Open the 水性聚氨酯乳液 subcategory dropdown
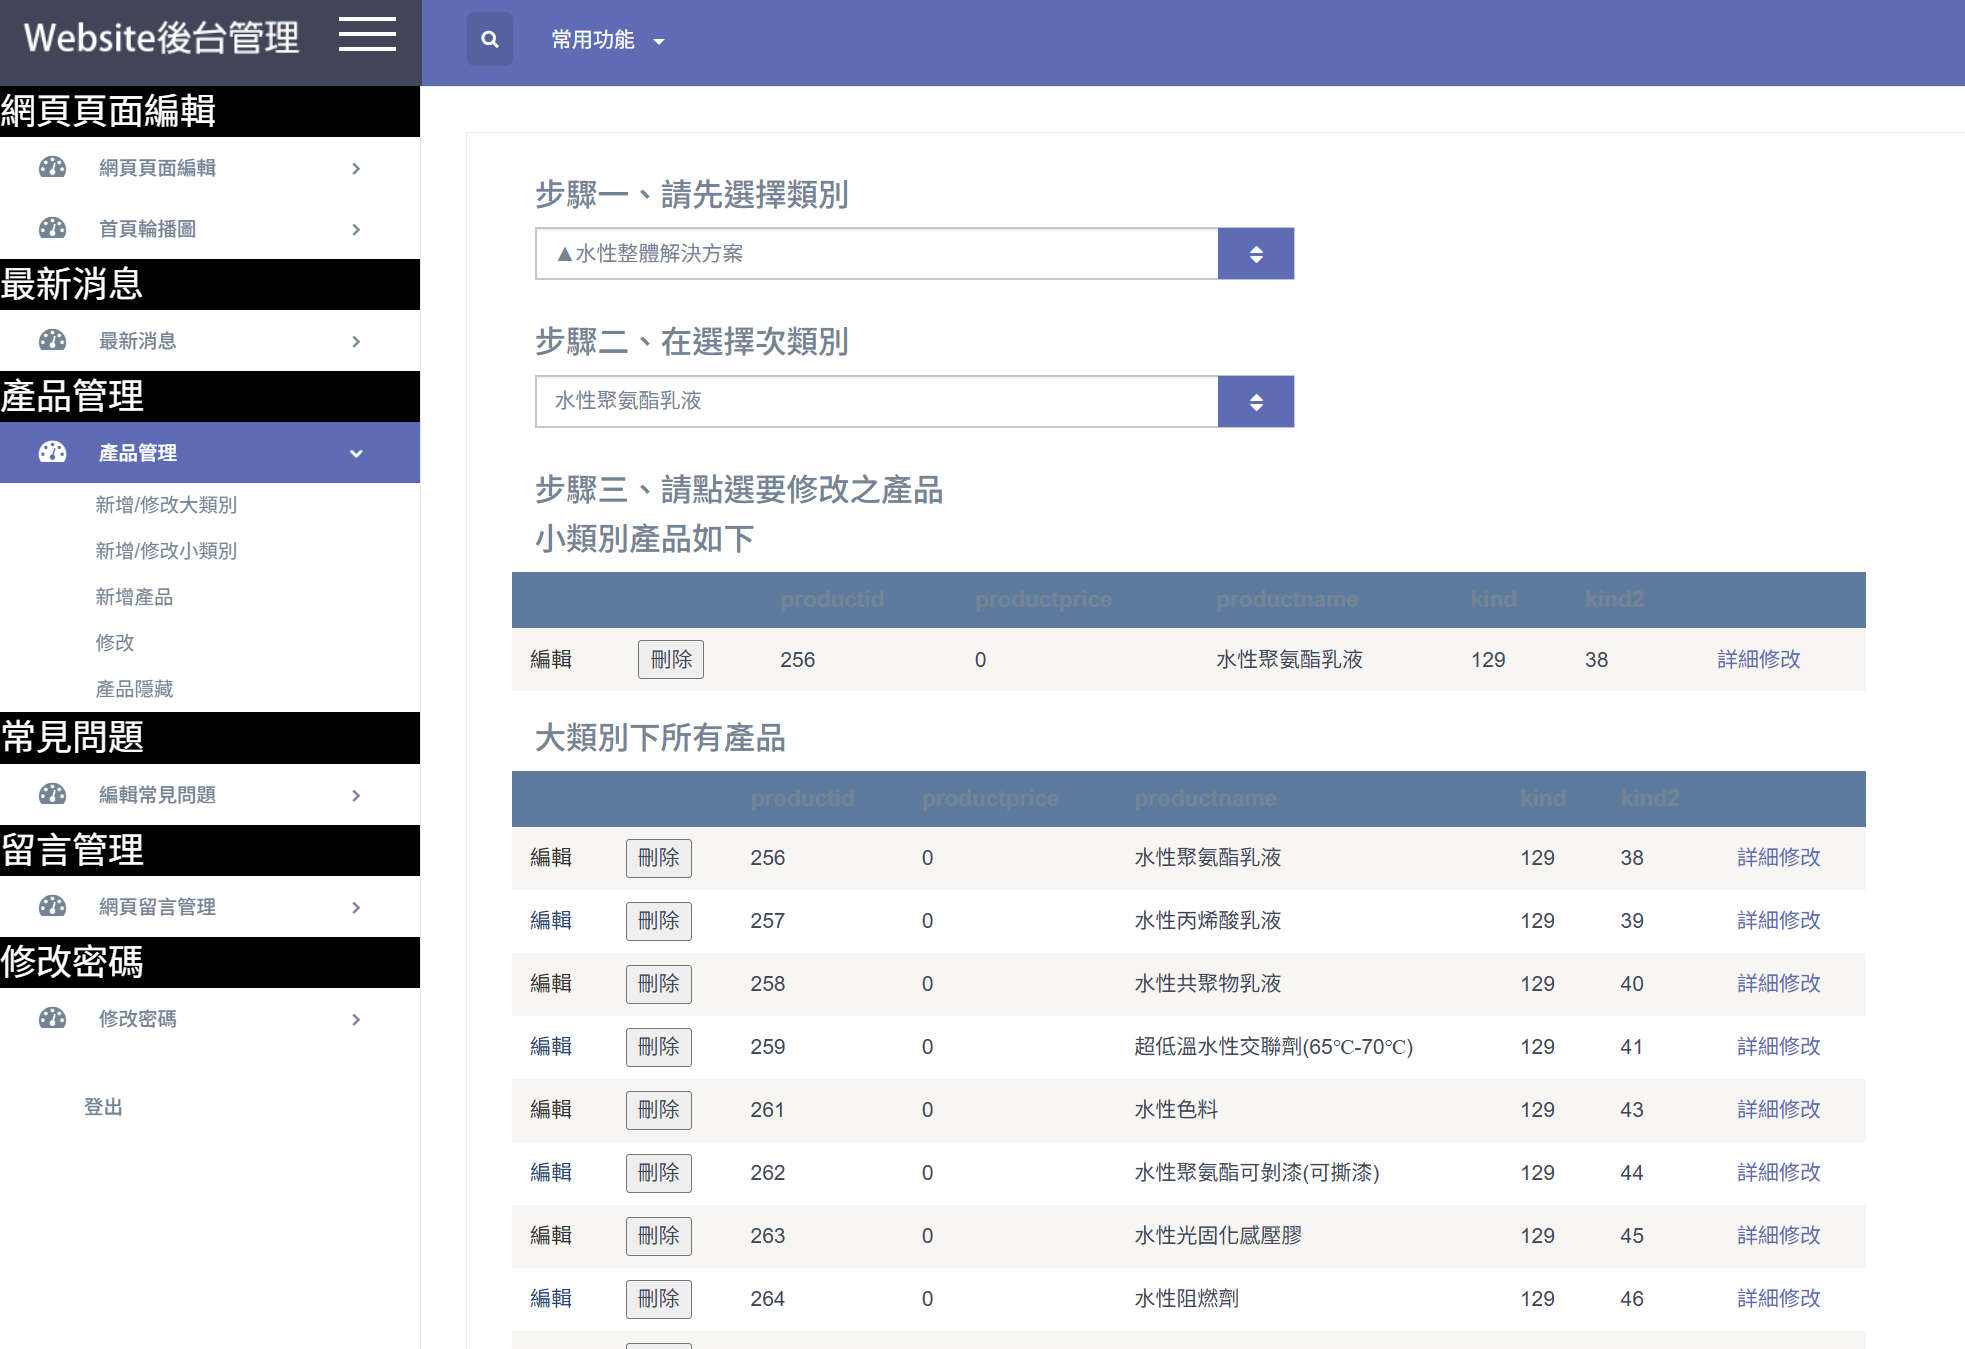 tap(914, 401)
